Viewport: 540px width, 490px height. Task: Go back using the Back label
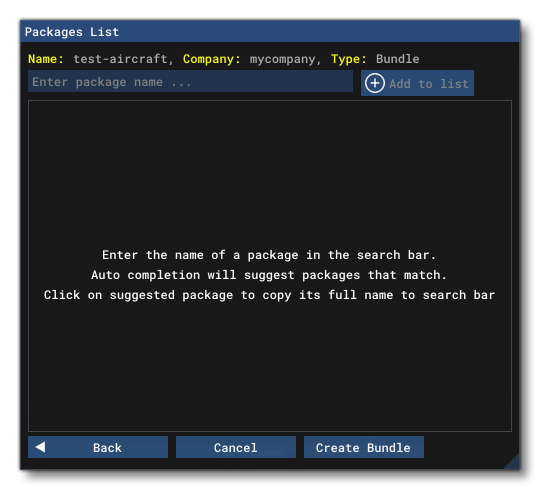point(107,448)
